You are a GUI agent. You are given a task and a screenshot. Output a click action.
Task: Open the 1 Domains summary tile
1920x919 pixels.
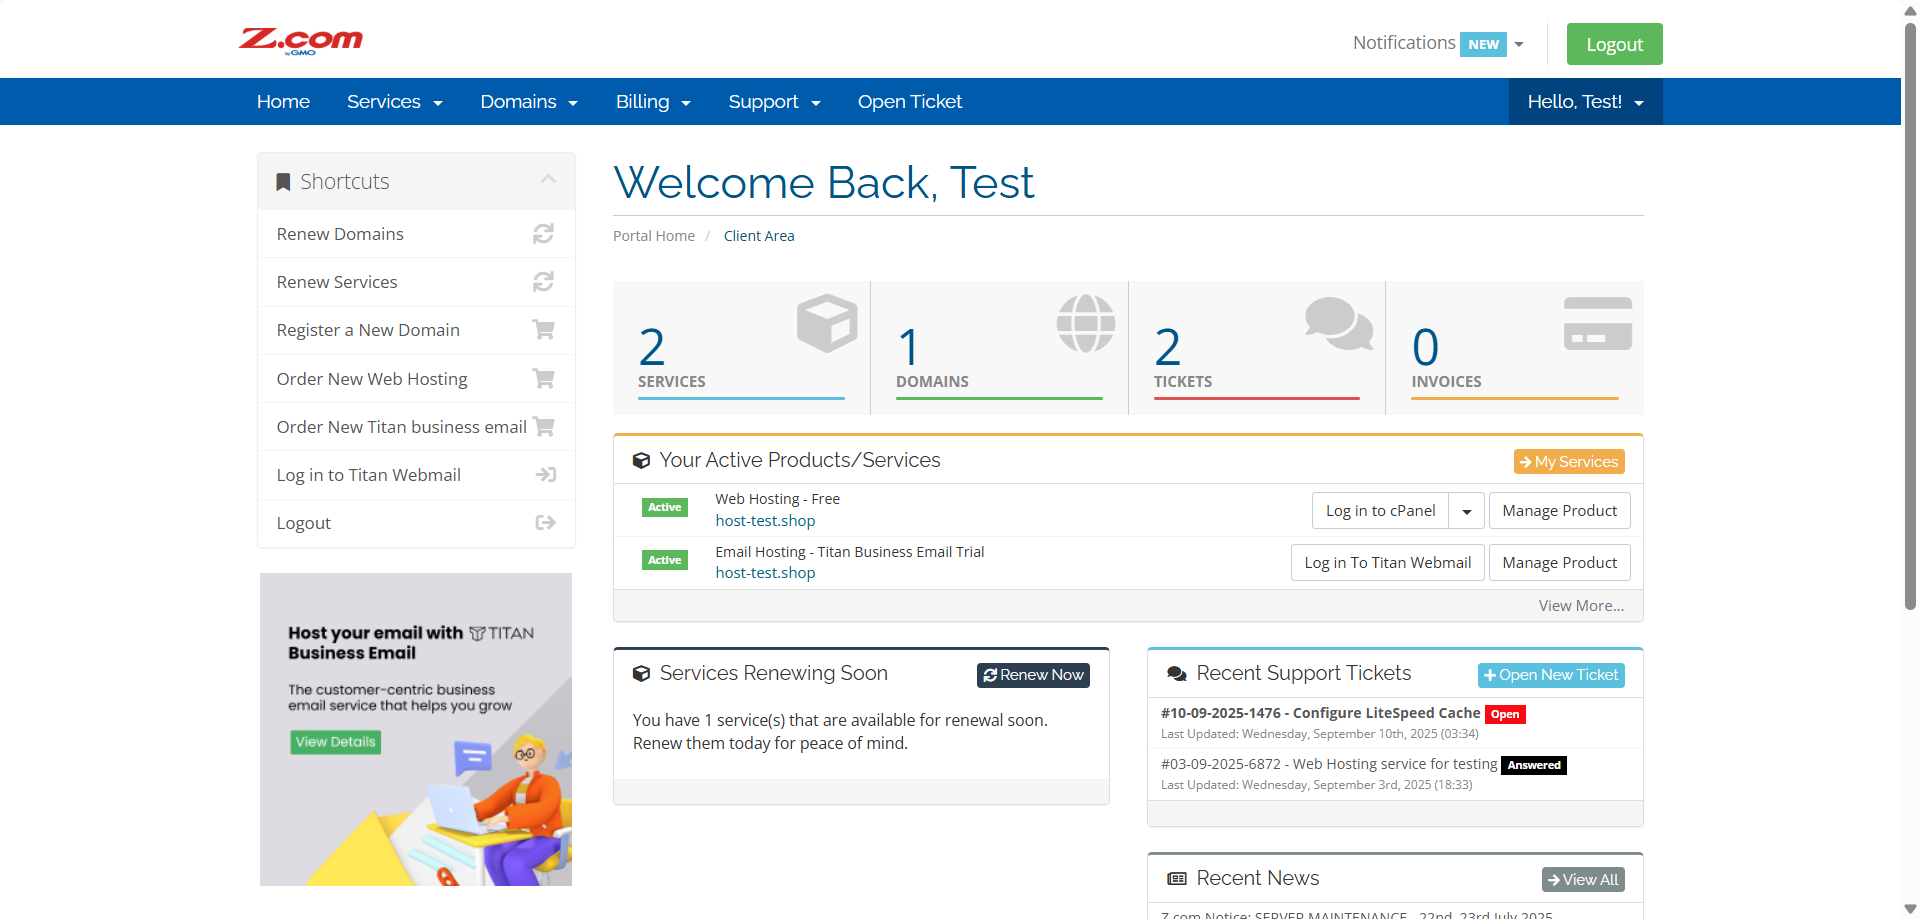pyautogui.click(x=999, y=348)
